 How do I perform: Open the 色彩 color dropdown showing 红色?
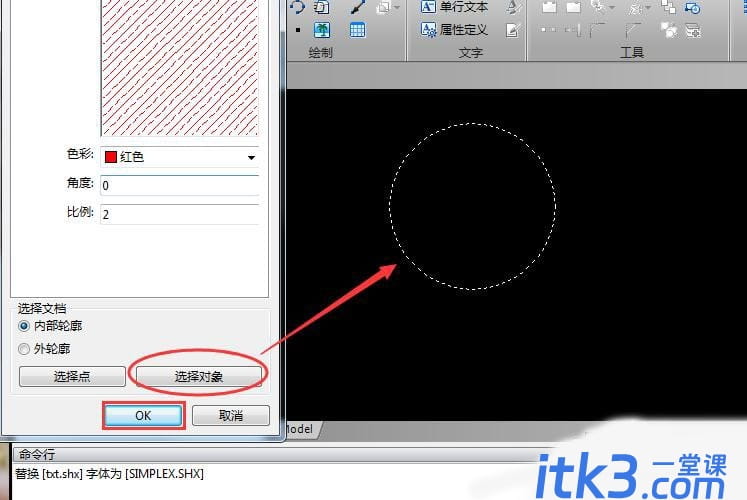[x=180, y=157]
